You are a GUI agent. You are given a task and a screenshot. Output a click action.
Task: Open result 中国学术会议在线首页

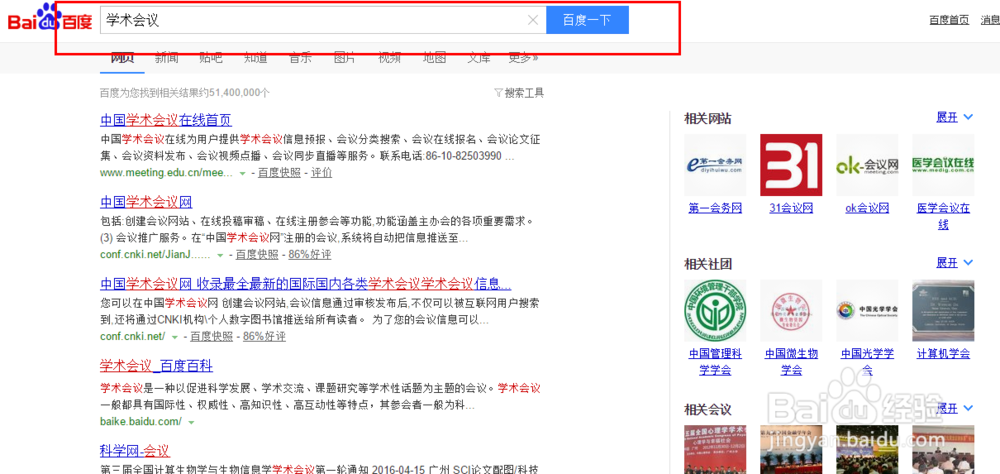166,120
